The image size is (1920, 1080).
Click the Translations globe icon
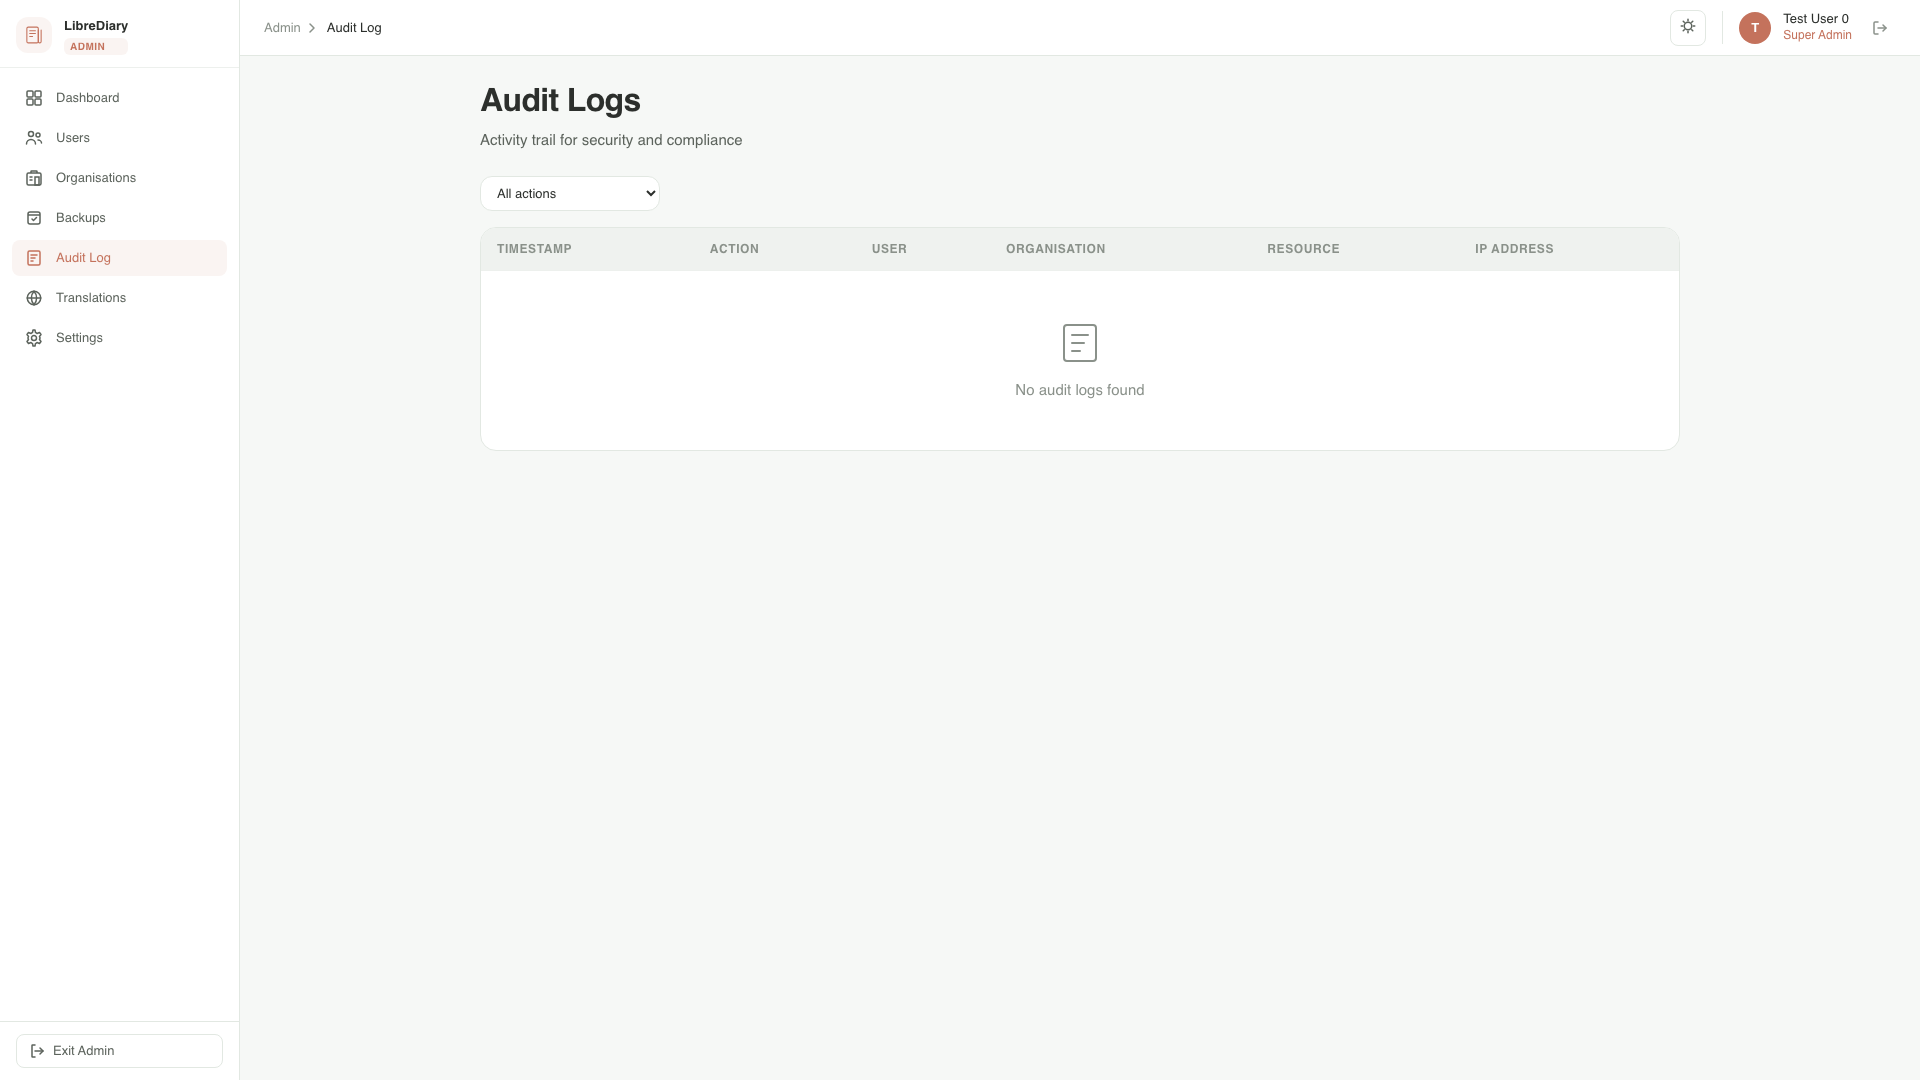click(35, 298)
